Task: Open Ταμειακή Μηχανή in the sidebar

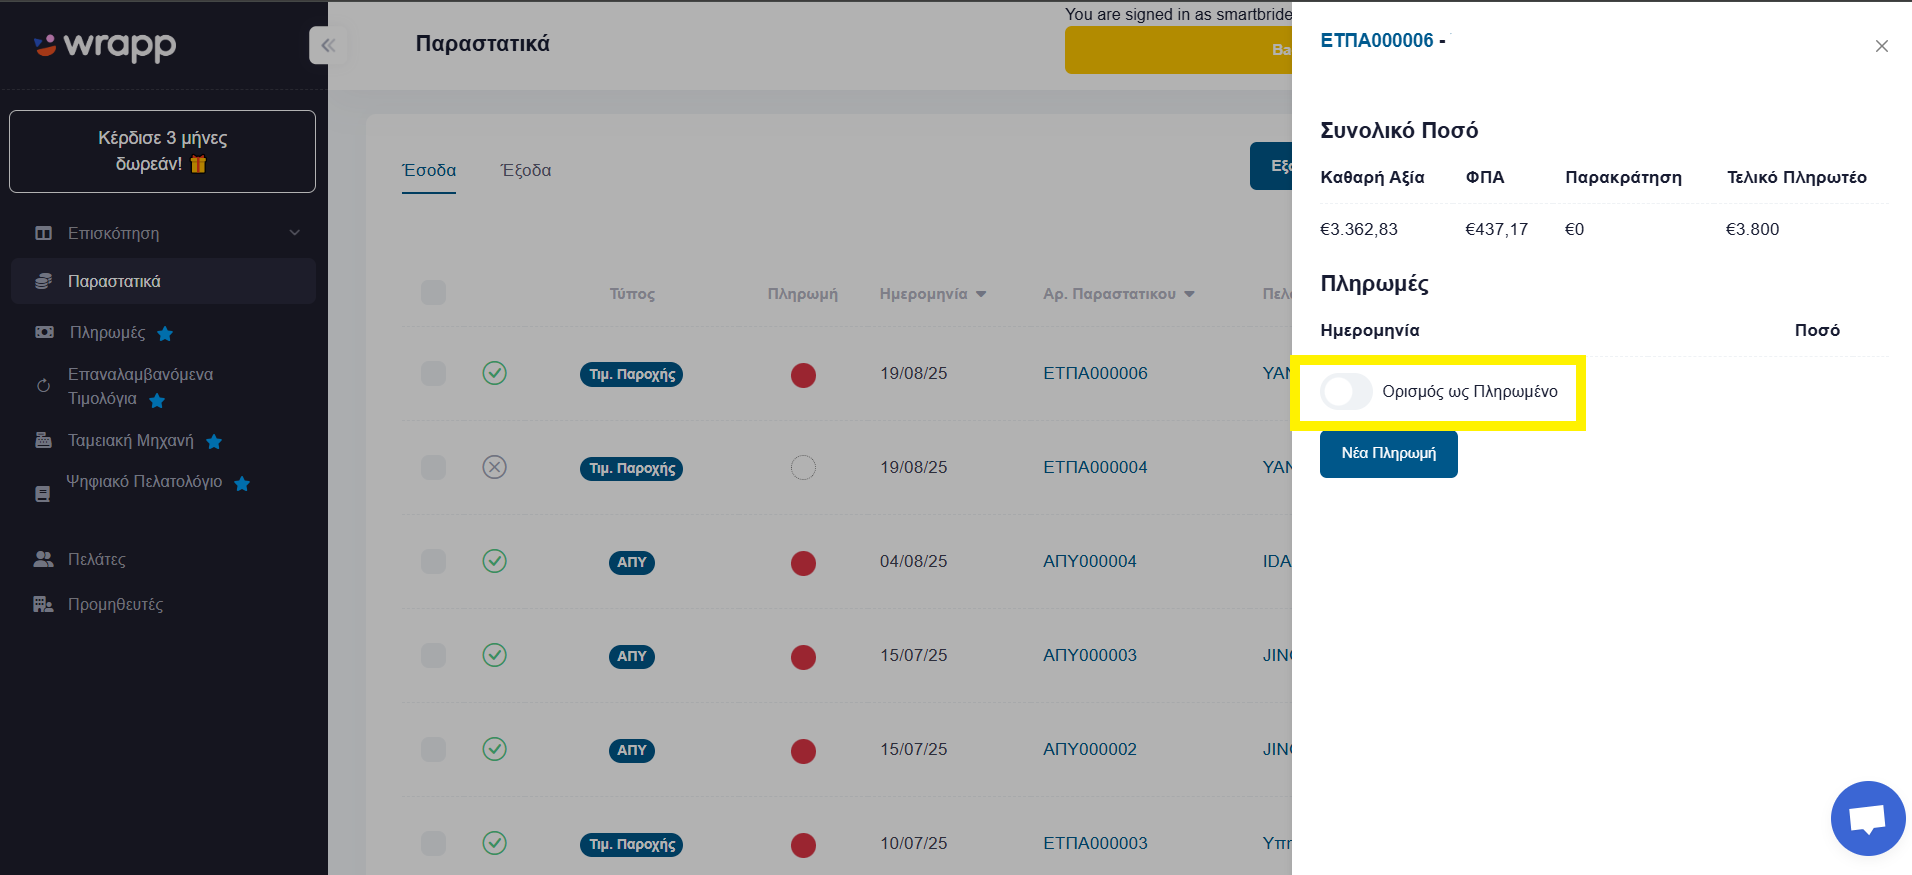Action: [131, 440]
